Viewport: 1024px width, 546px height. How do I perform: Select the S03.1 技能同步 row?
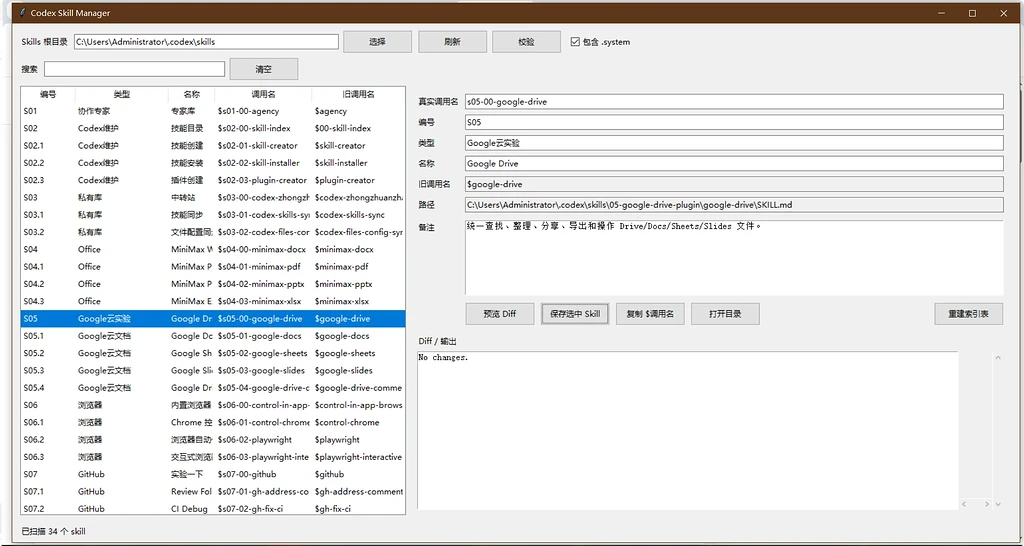tap(213, 215)
